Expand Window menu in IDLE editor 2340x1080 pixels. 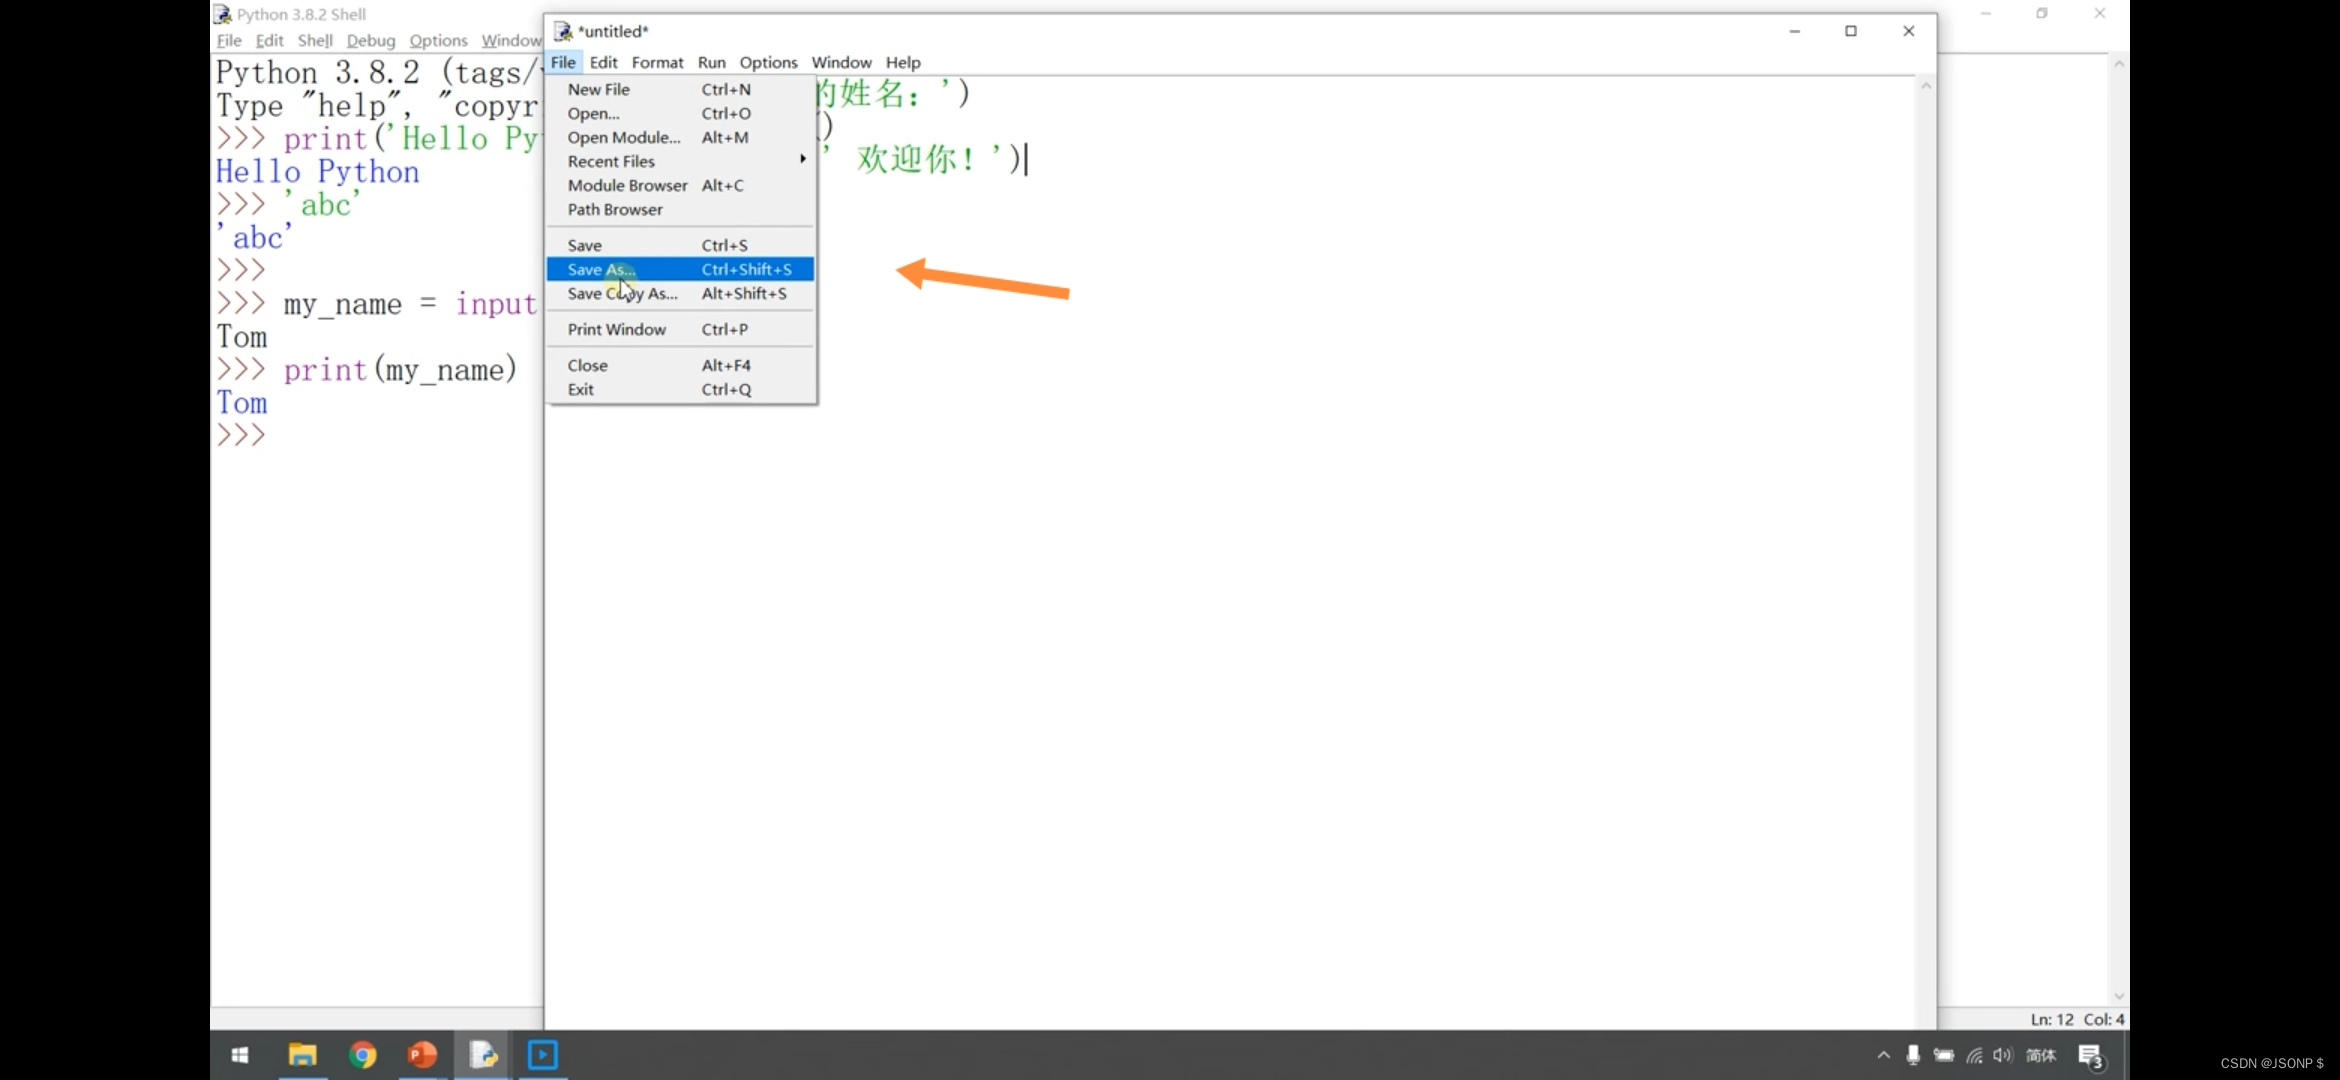click(x=839, y=61)
